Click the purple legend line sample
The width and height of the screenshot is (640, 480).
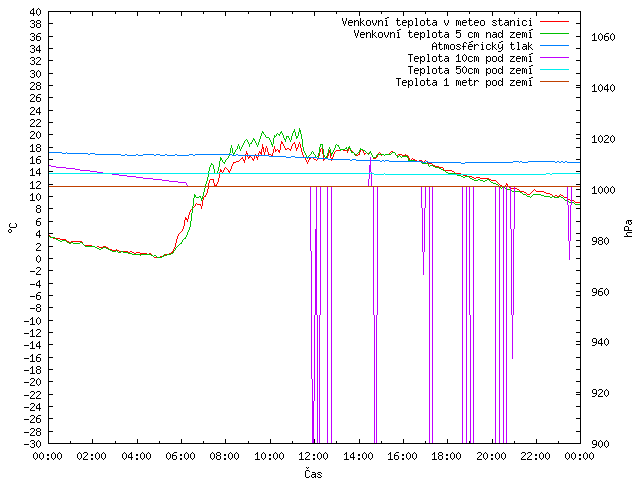[554, 58]
